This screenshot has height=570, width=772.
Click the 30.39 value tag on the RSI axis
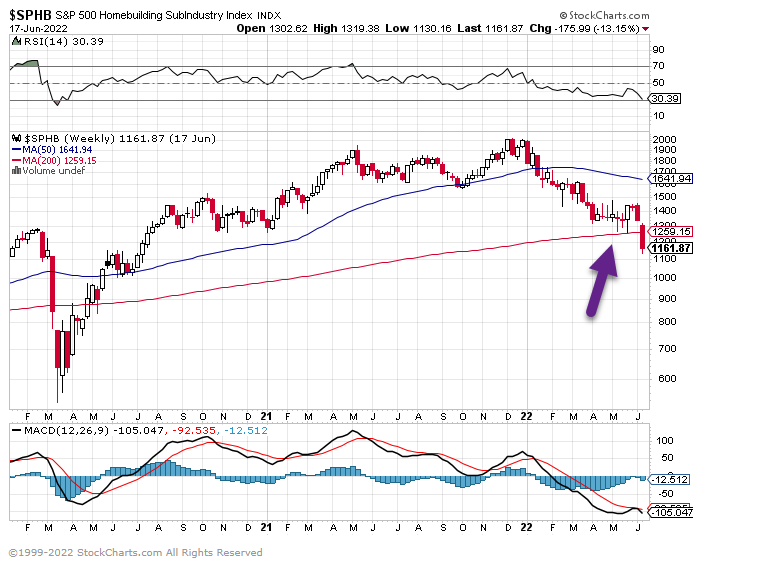coord(665,98)
